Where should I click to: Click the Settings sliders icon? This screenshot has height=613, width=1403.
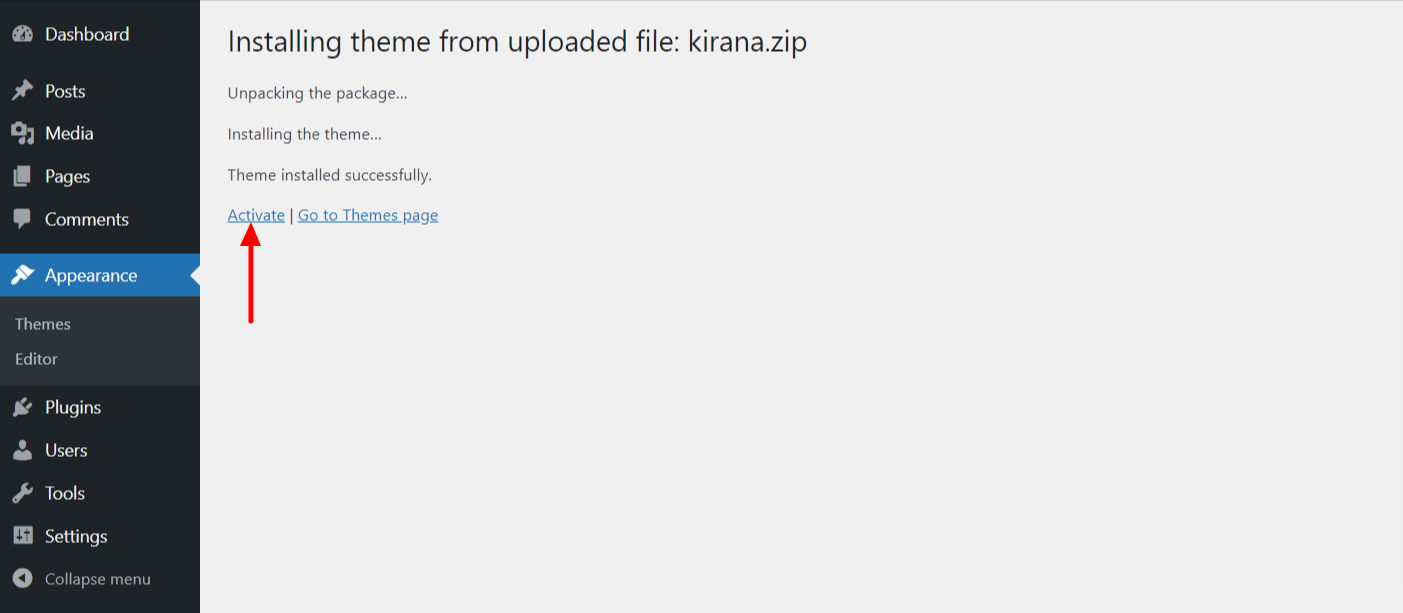[24, 536]
